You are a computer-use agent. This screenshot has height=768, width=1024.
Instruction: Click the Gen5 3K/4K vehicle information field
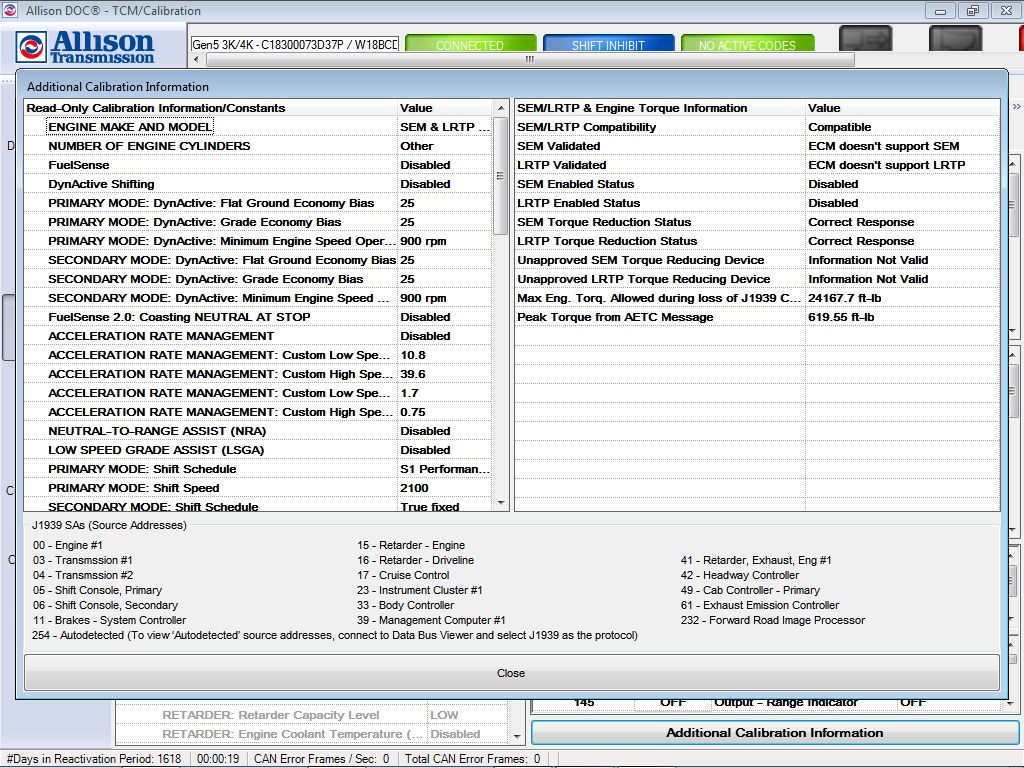point(293,44)
